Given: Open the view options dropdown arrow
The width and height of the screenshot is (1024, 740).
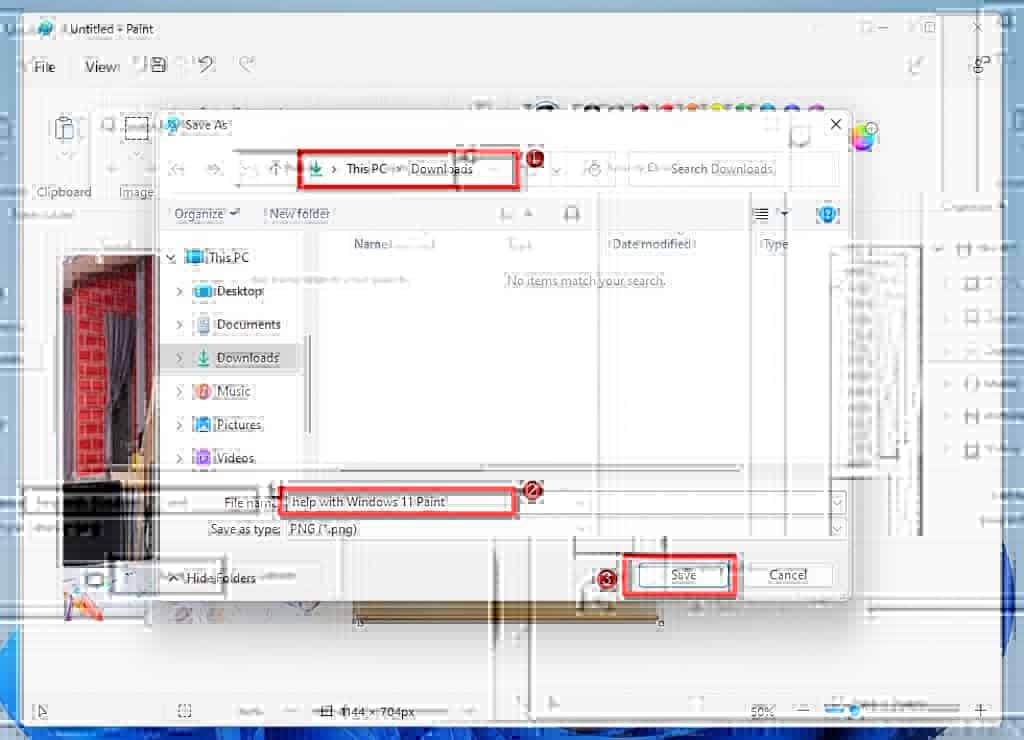Looking at the screenshot, I should click(x=784, y=214).
